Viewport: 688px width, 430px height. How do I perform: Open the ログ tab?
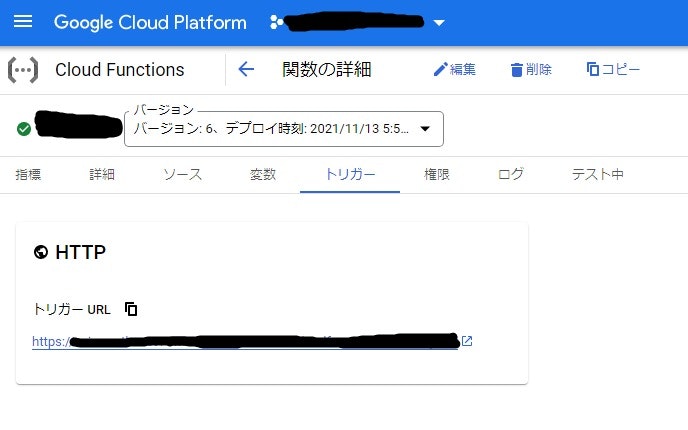tap(511, 174)
